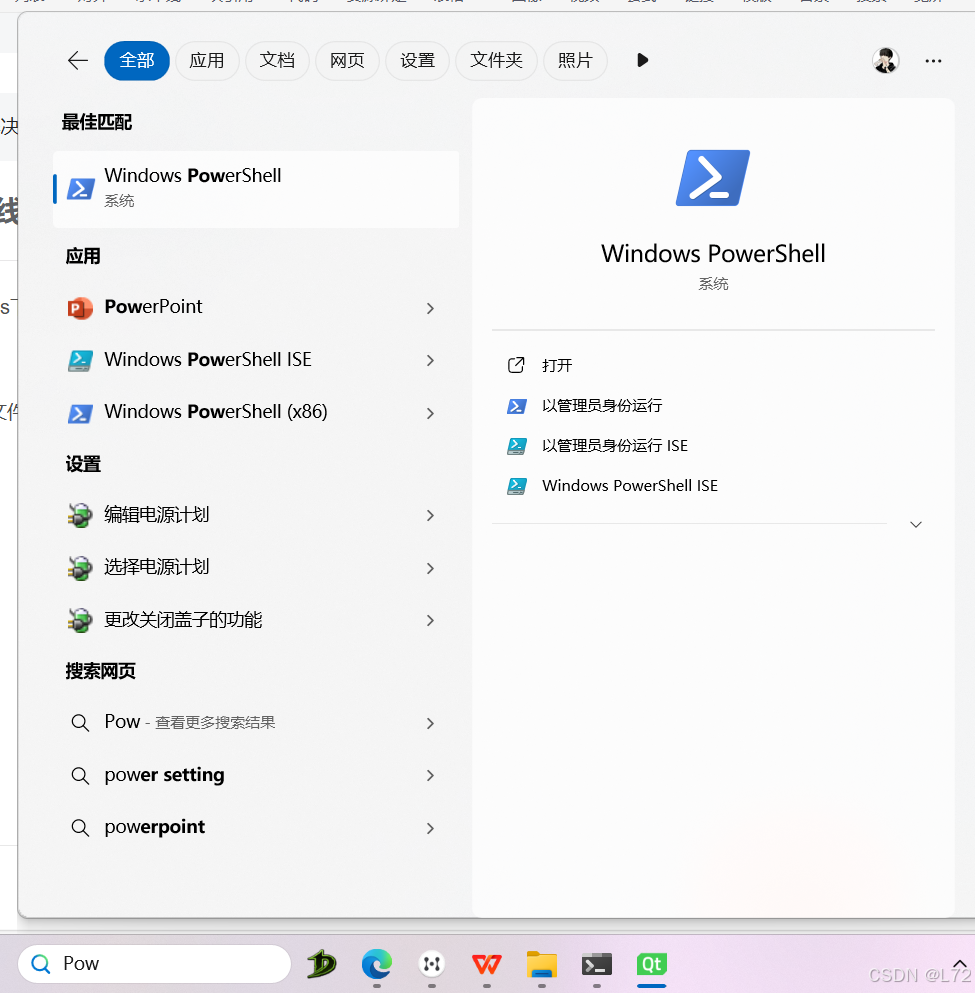Expand the power setting suggestion chevron
975x993 pixels.
(x=431, y=776)
